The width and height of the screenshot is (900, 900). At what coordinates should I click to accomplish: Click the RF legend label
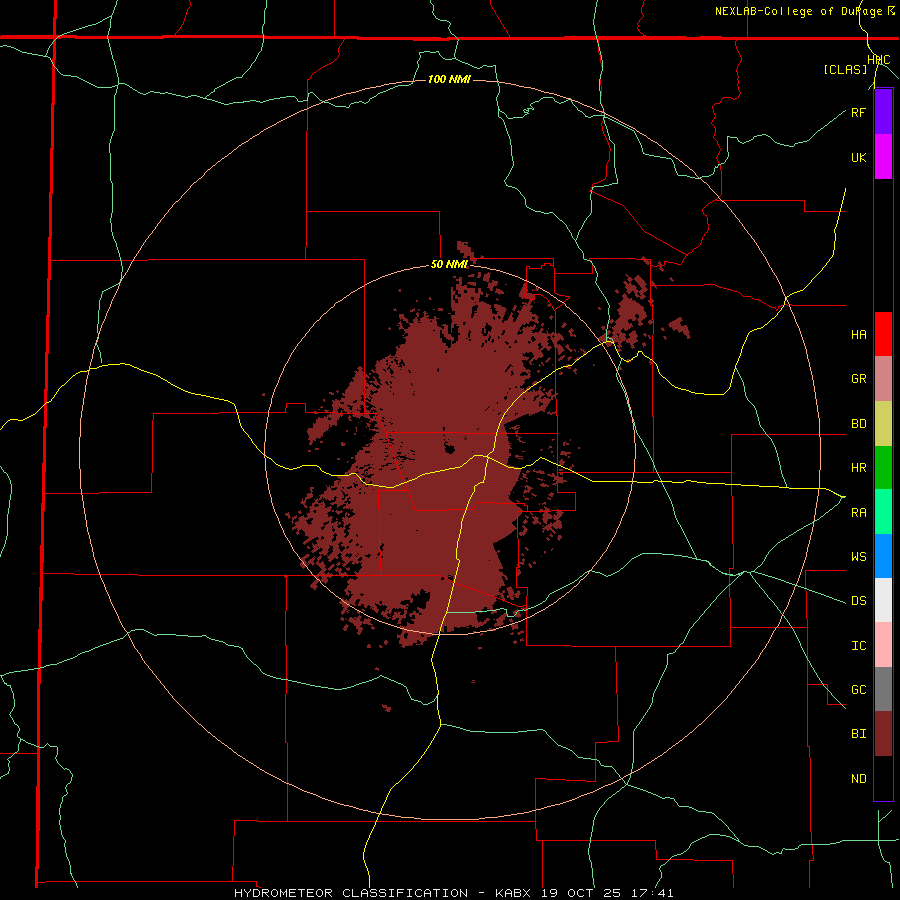pos(858,112)
